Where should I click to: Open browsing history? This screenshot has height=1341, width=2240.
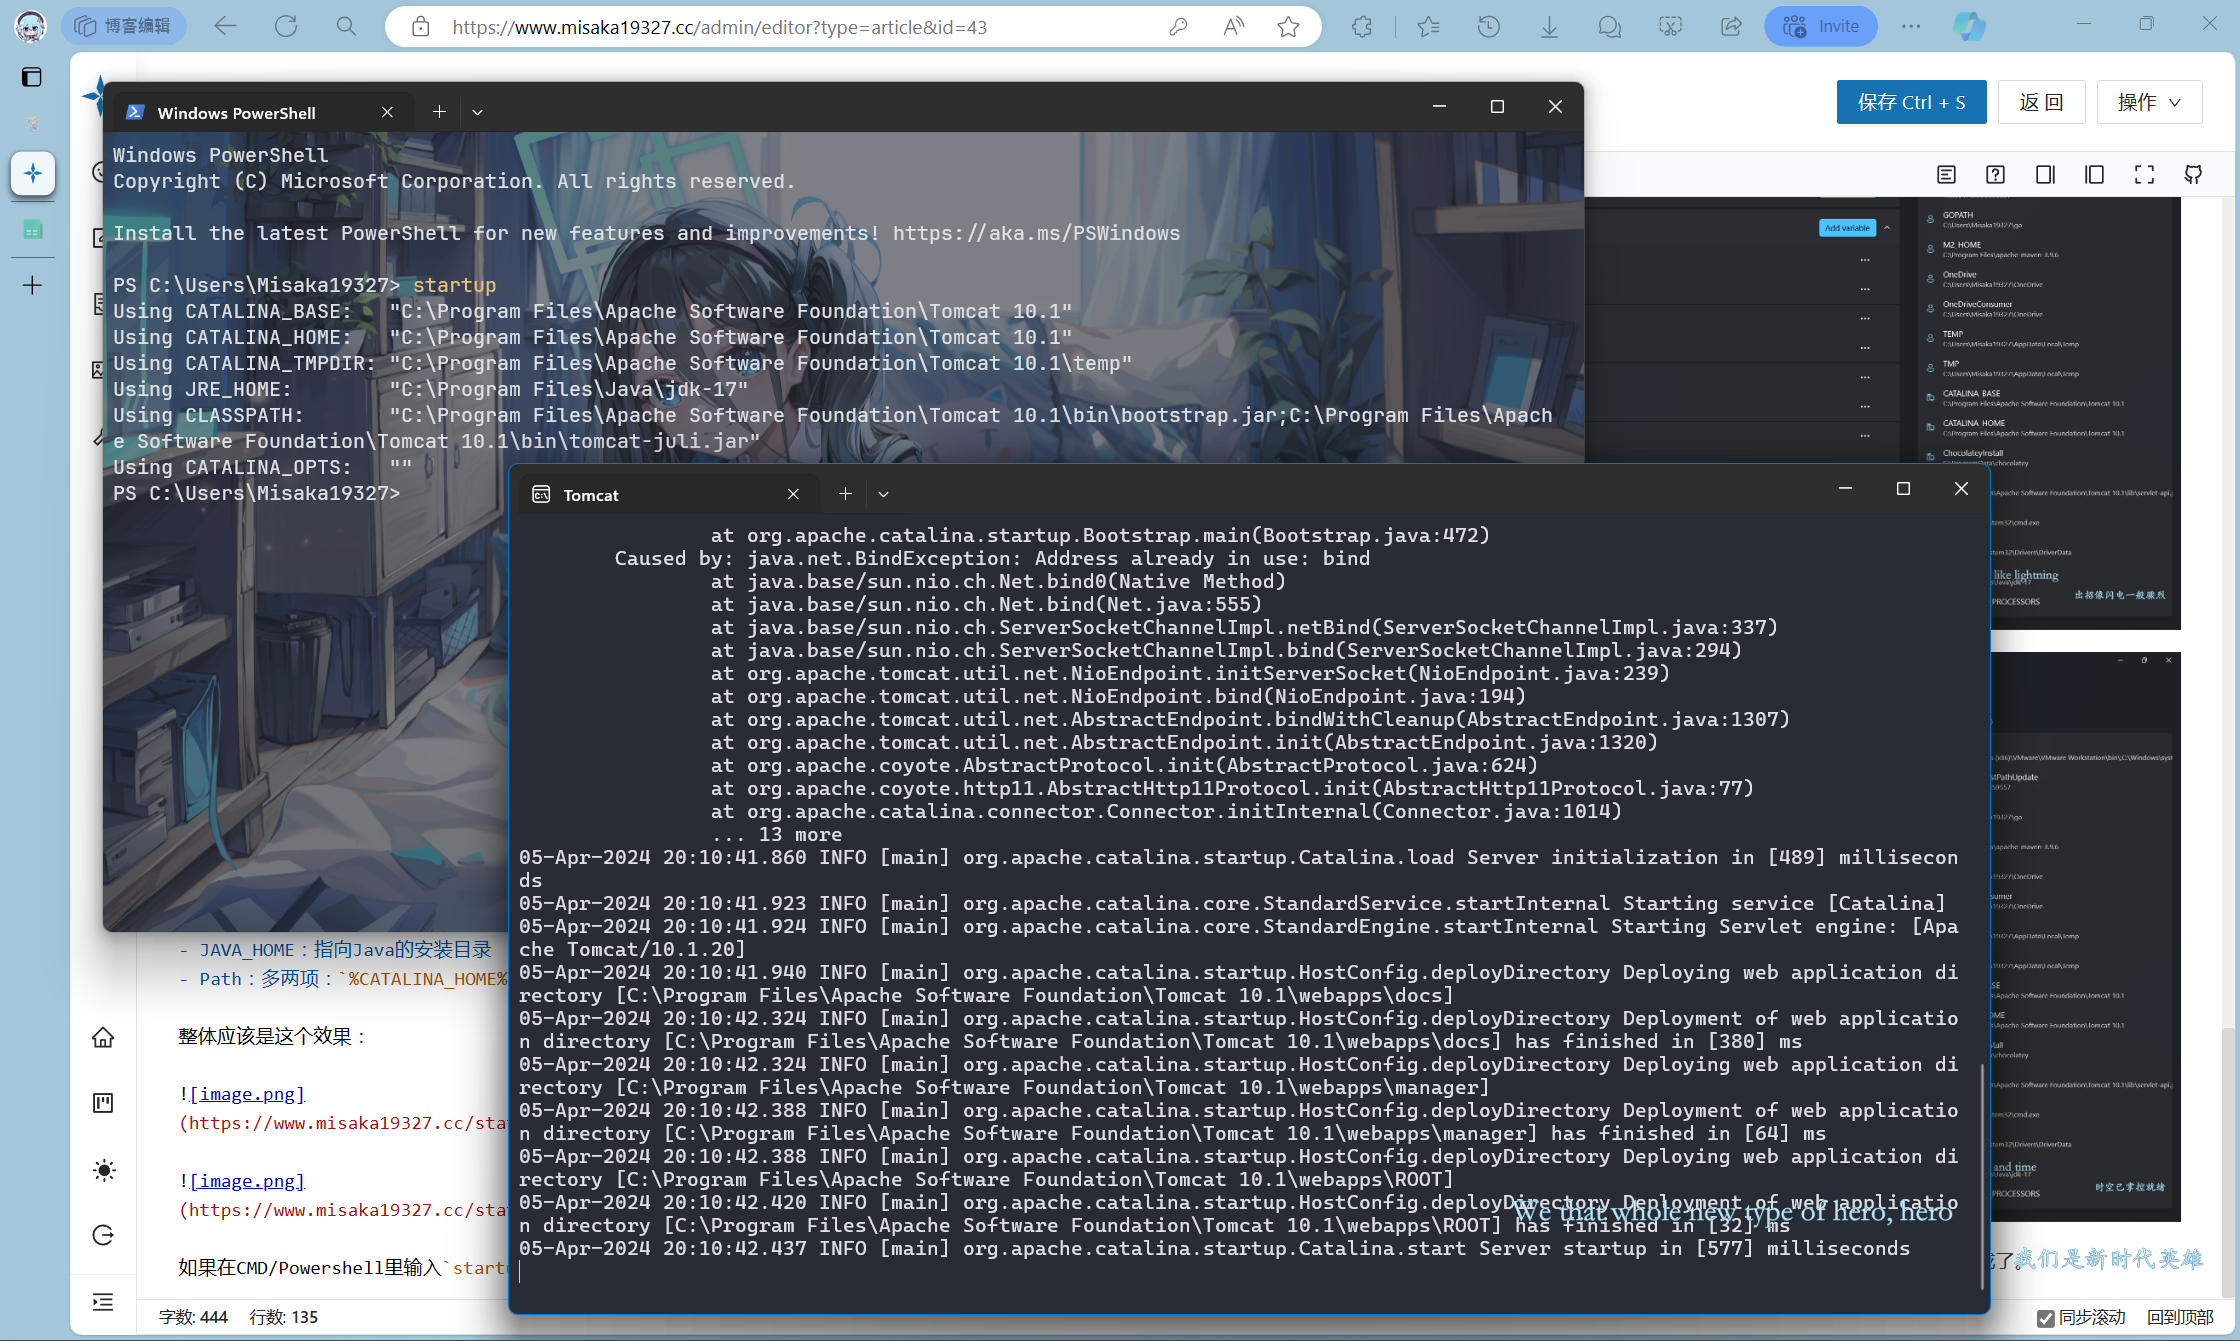click(x=1489, y=27)
